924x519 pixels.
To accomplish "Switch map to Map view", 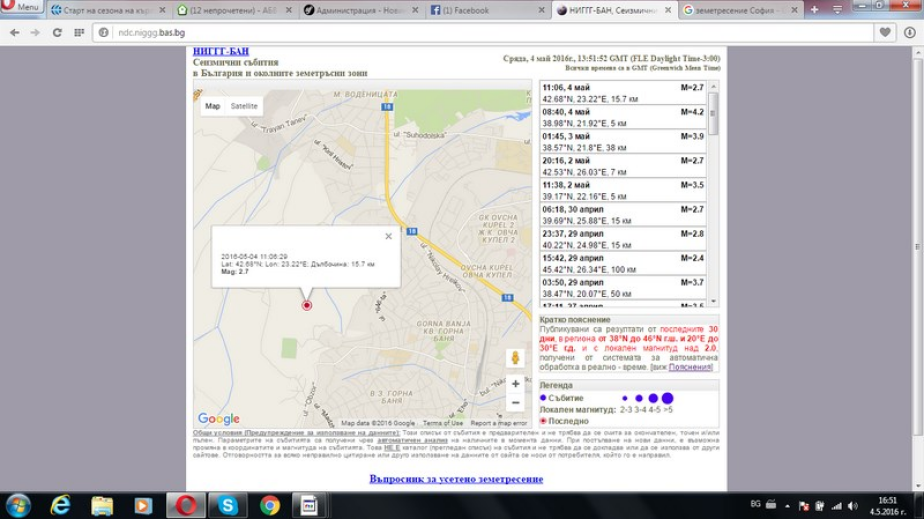I will [213, 106].
